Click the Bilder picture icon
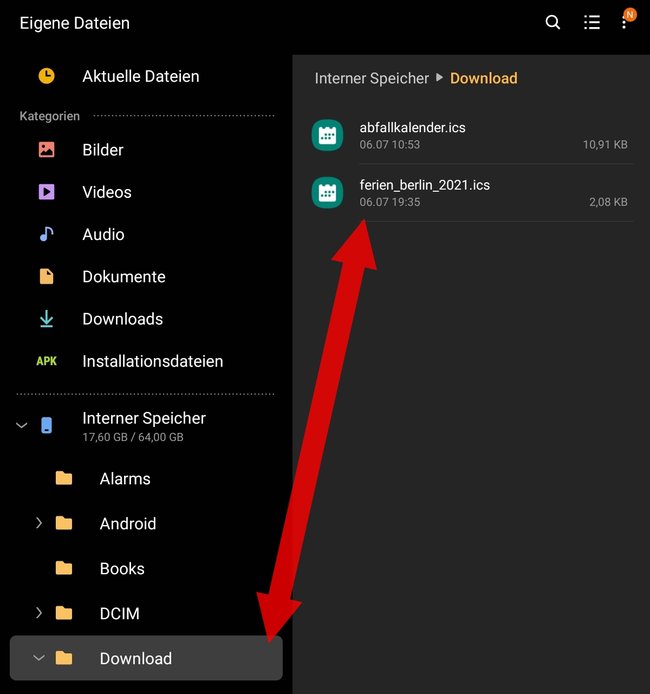This screenshot has height=694, width=650. coord(46,150)
